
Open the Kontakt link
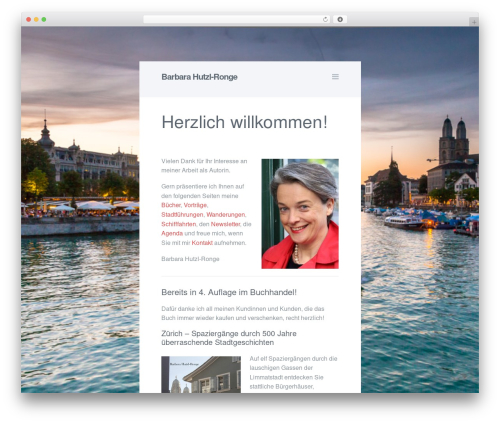[x=202, y=243]
